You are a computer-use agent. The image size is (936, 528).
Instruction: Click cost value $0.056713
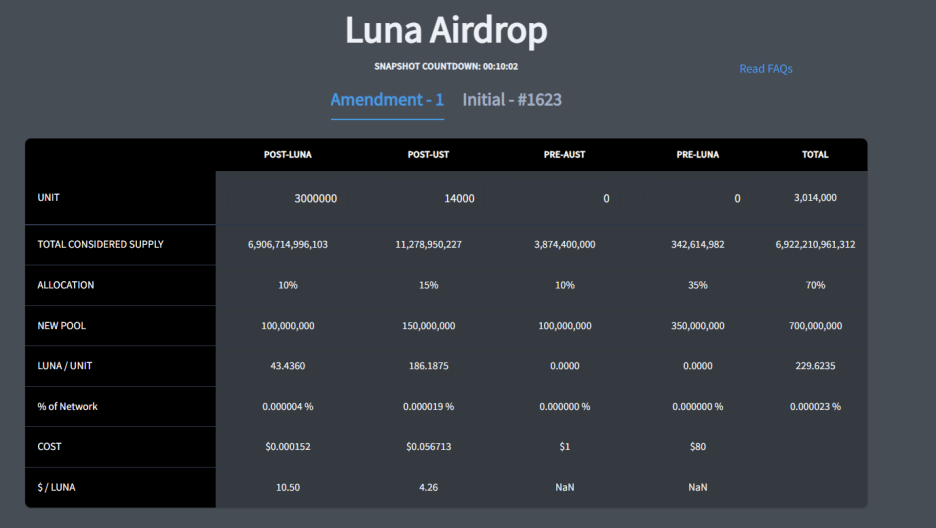[428, 446]
